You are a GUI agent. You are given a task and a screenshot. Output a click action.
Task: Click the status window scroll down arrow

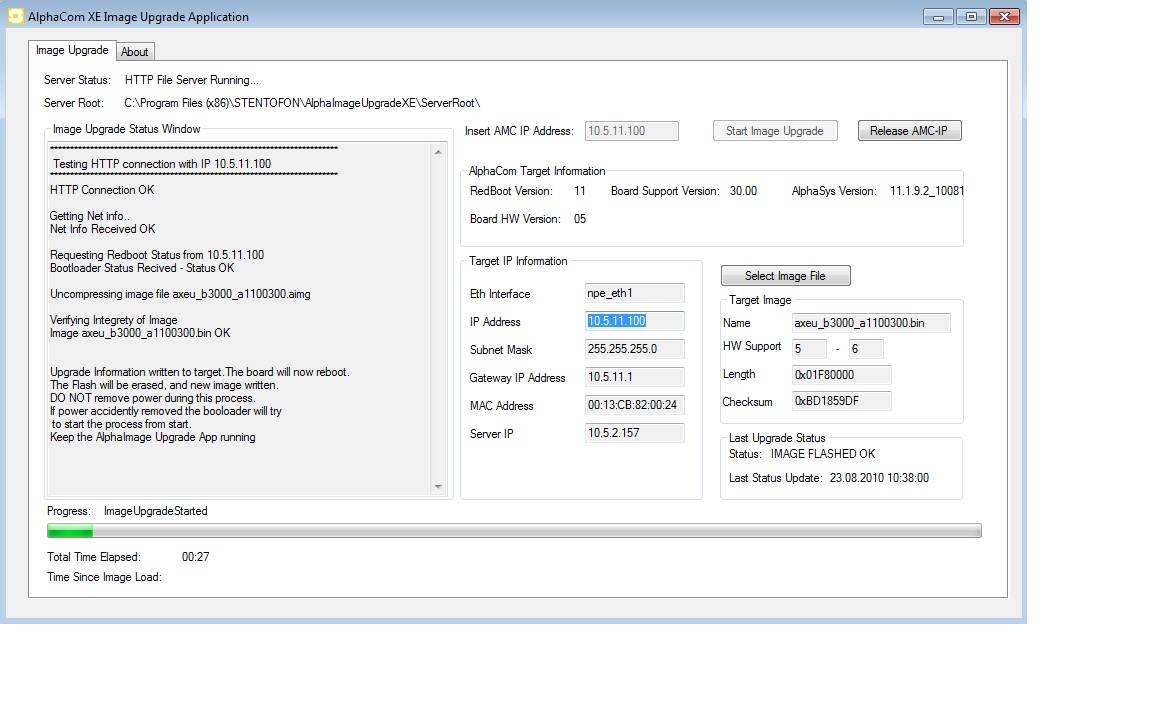coord(438,487)
